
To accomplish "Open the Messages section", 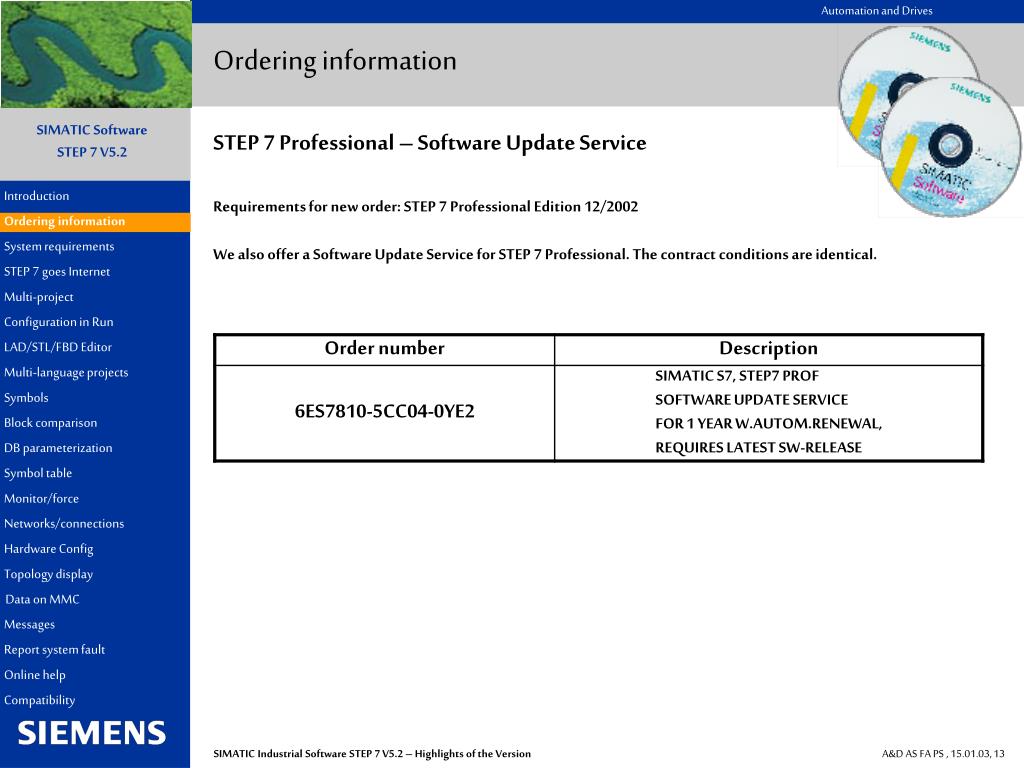I will [x=29, y=625].
